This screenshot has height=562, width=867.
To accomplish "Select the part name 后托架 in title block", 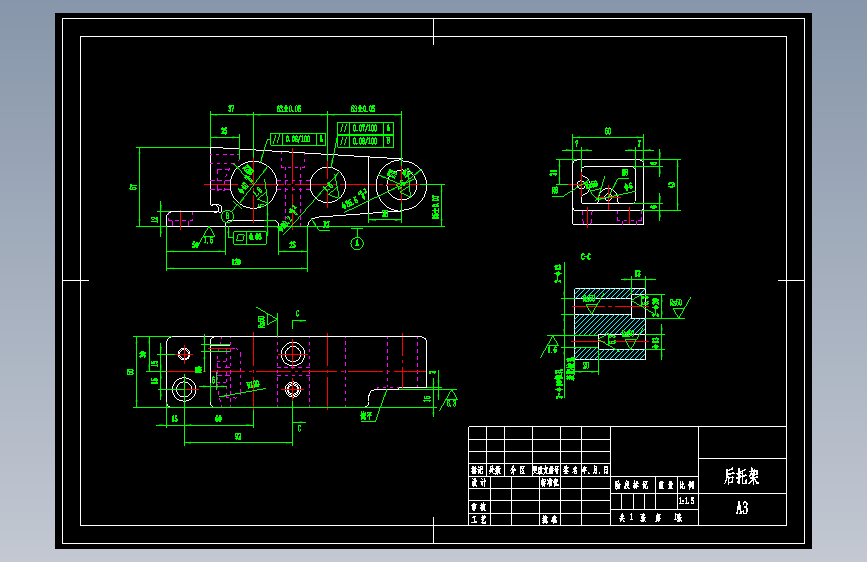I will (741, 476).
